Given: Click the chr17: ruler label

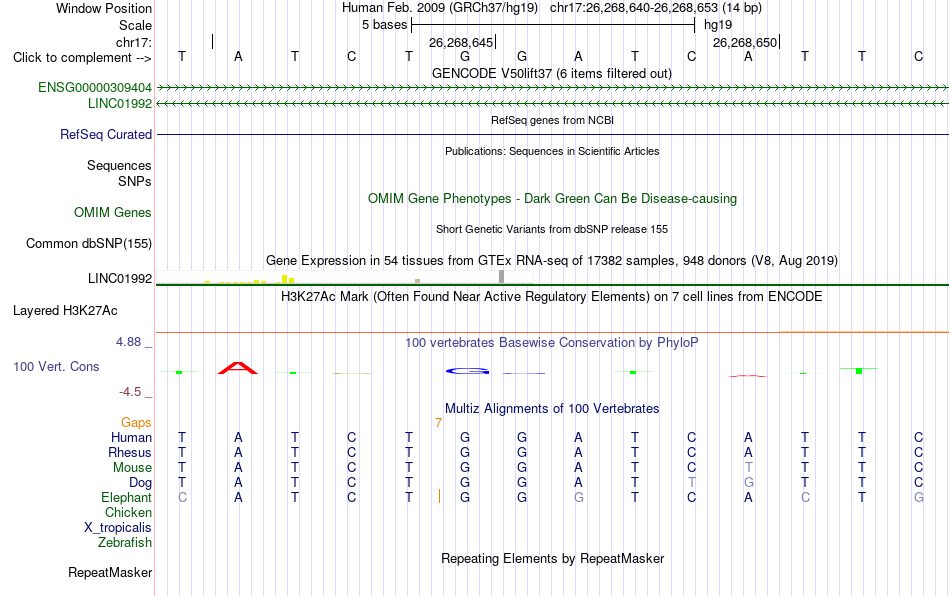Looking at the screenshot, I should (133, 42).
